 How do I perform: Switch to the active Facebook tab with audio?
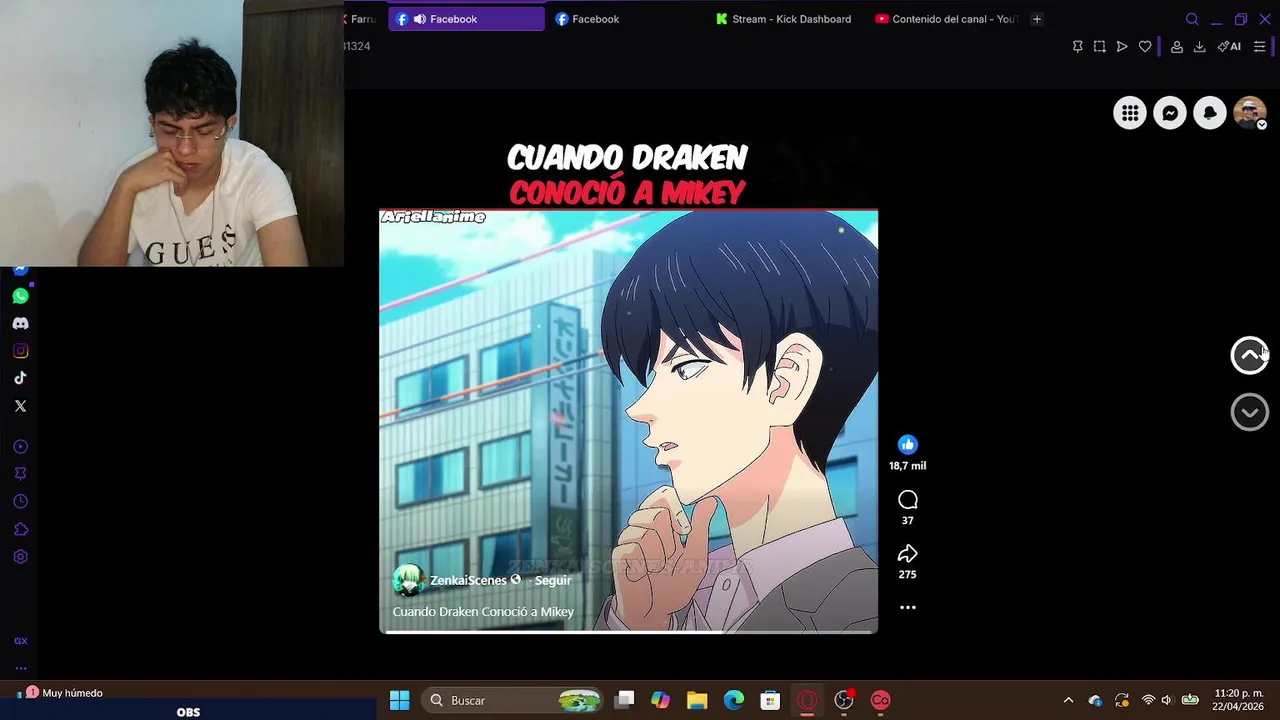(466, 19)
